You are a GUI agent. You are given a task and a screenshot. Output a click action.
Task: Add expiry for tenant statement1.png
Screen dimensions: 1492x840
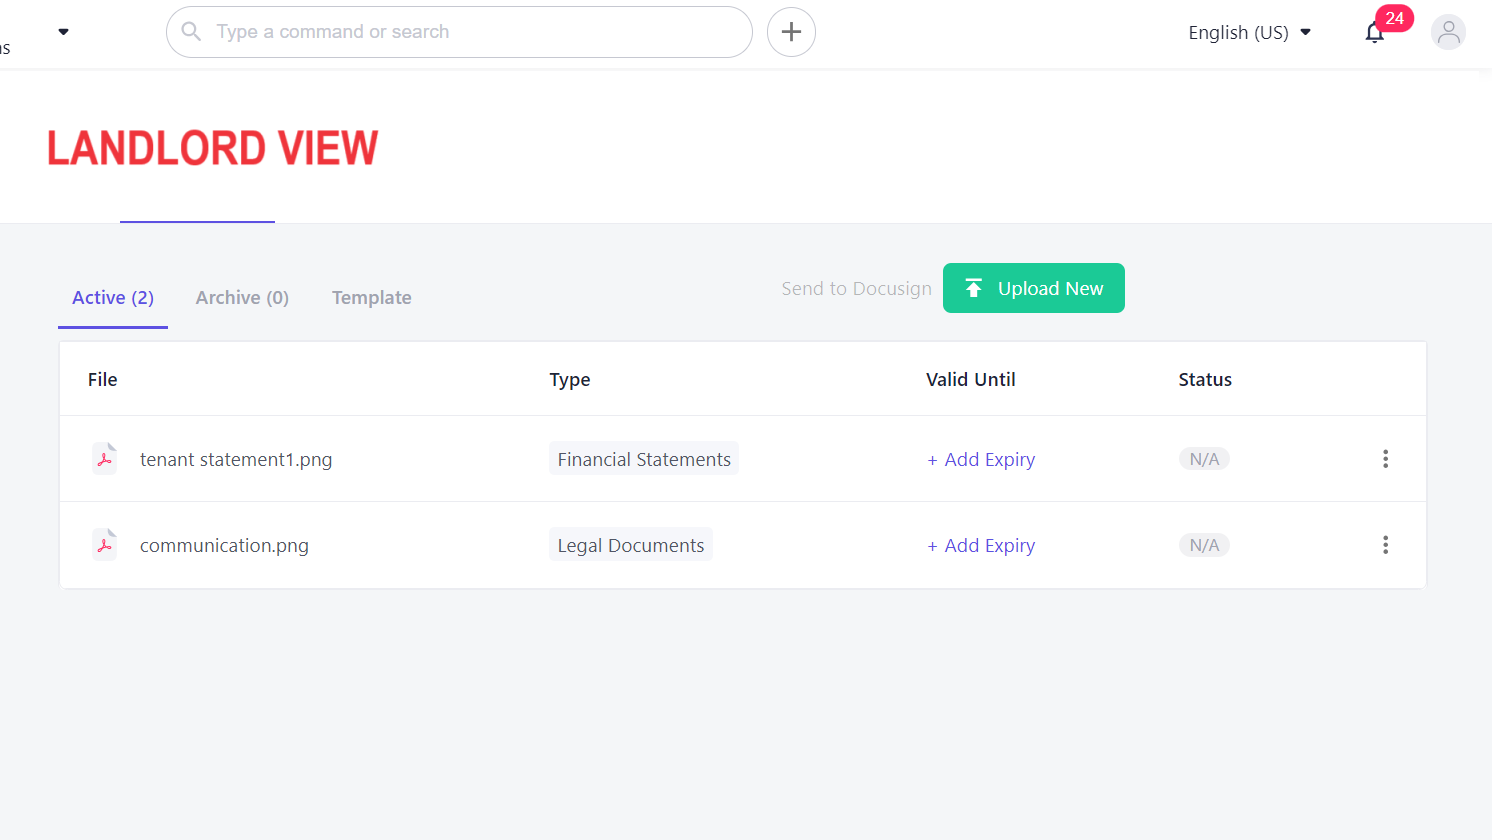981,459
